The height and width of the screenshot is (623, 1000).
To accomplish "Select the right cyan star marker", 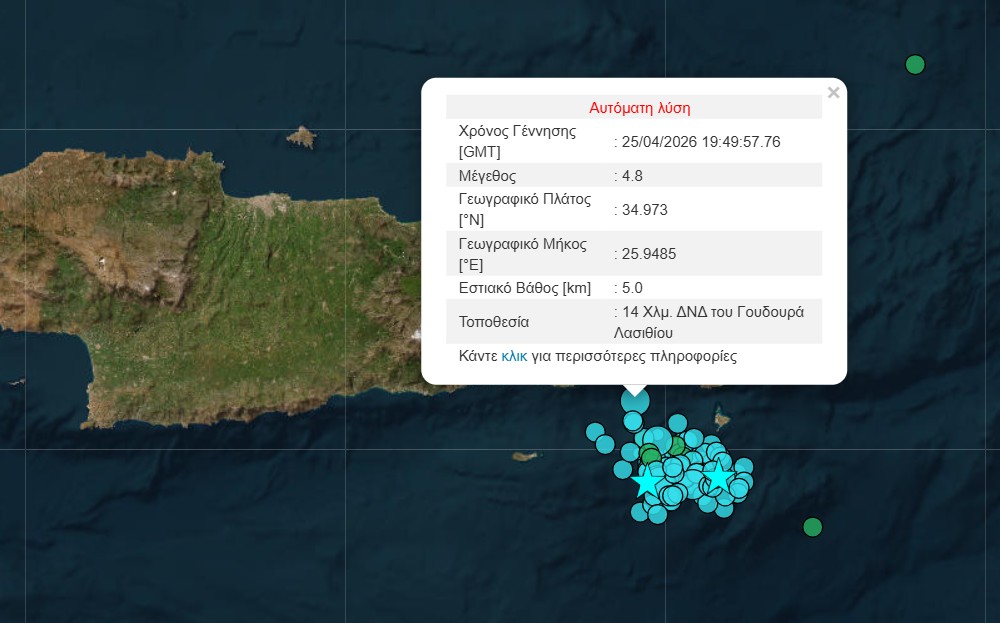I will point(718,476).
